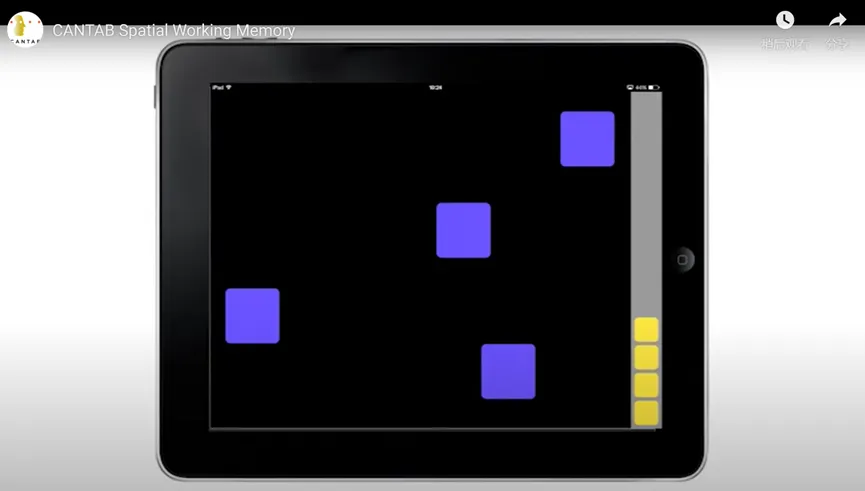Open the CANTAB Spatial Working Memory title link
The image size is (865, 491).
pyautogui.click(x=173, y=31)
